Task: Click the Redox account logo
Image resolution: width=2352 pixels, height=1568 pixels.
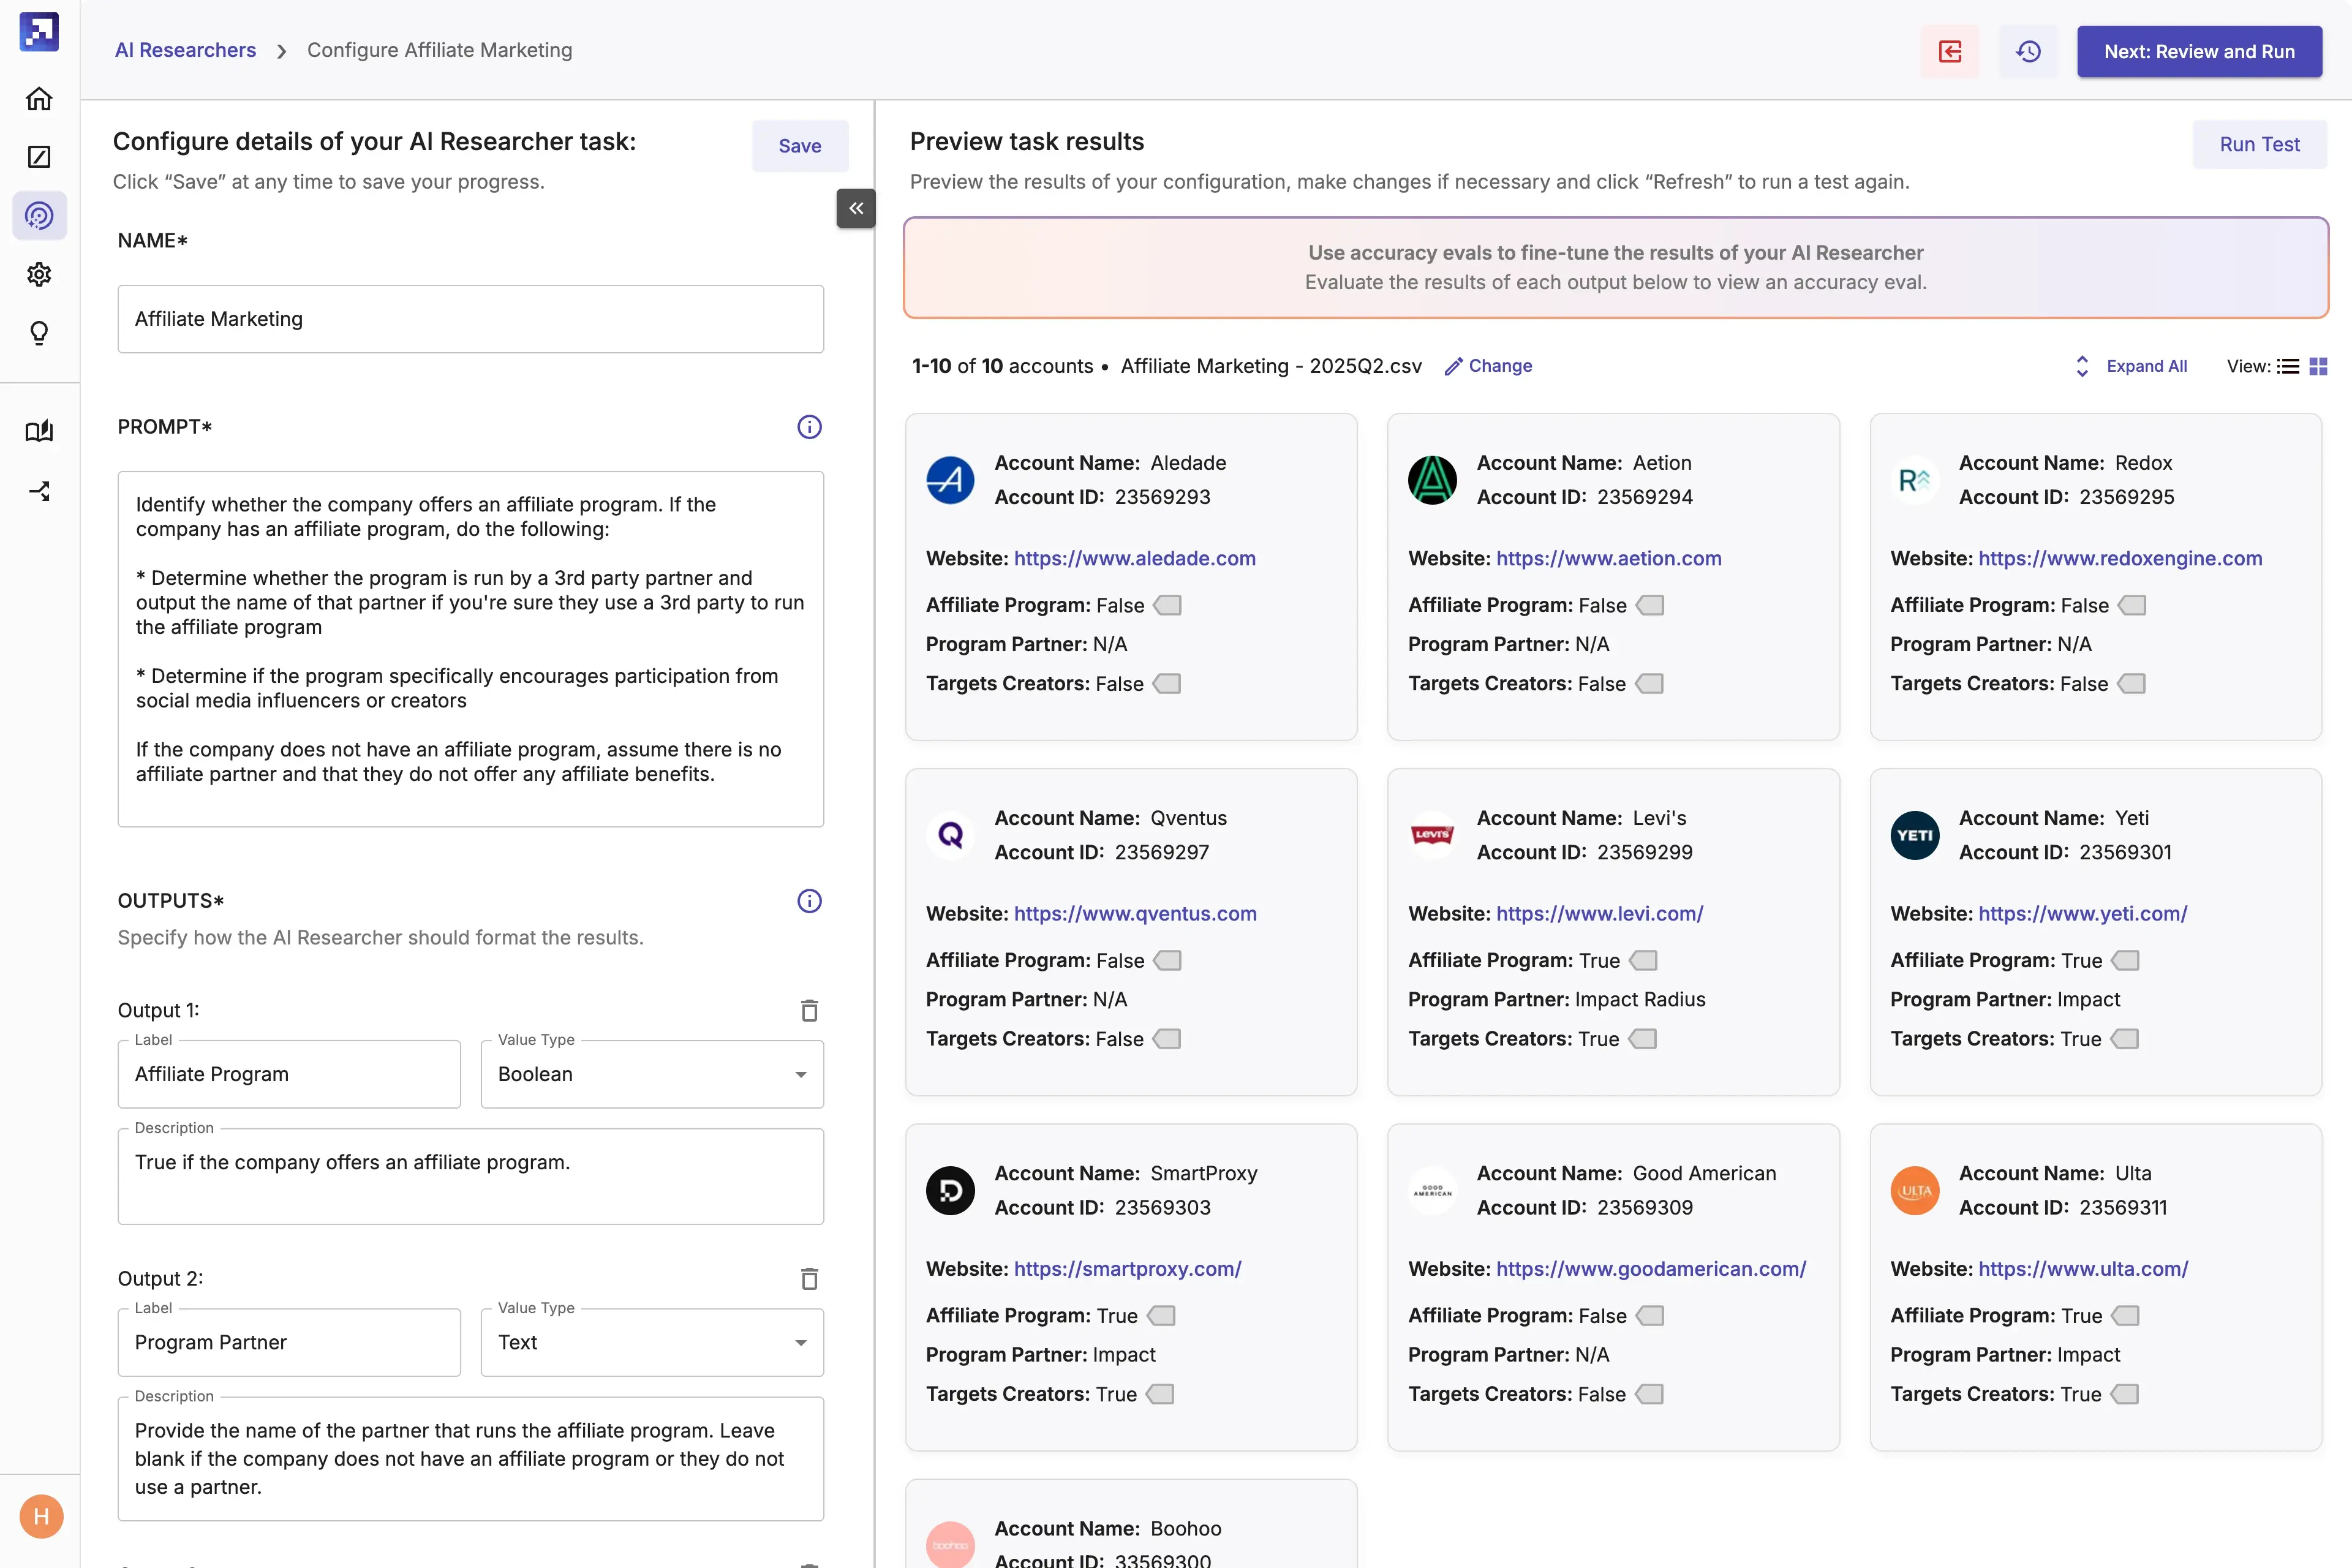Action: 1914,480
